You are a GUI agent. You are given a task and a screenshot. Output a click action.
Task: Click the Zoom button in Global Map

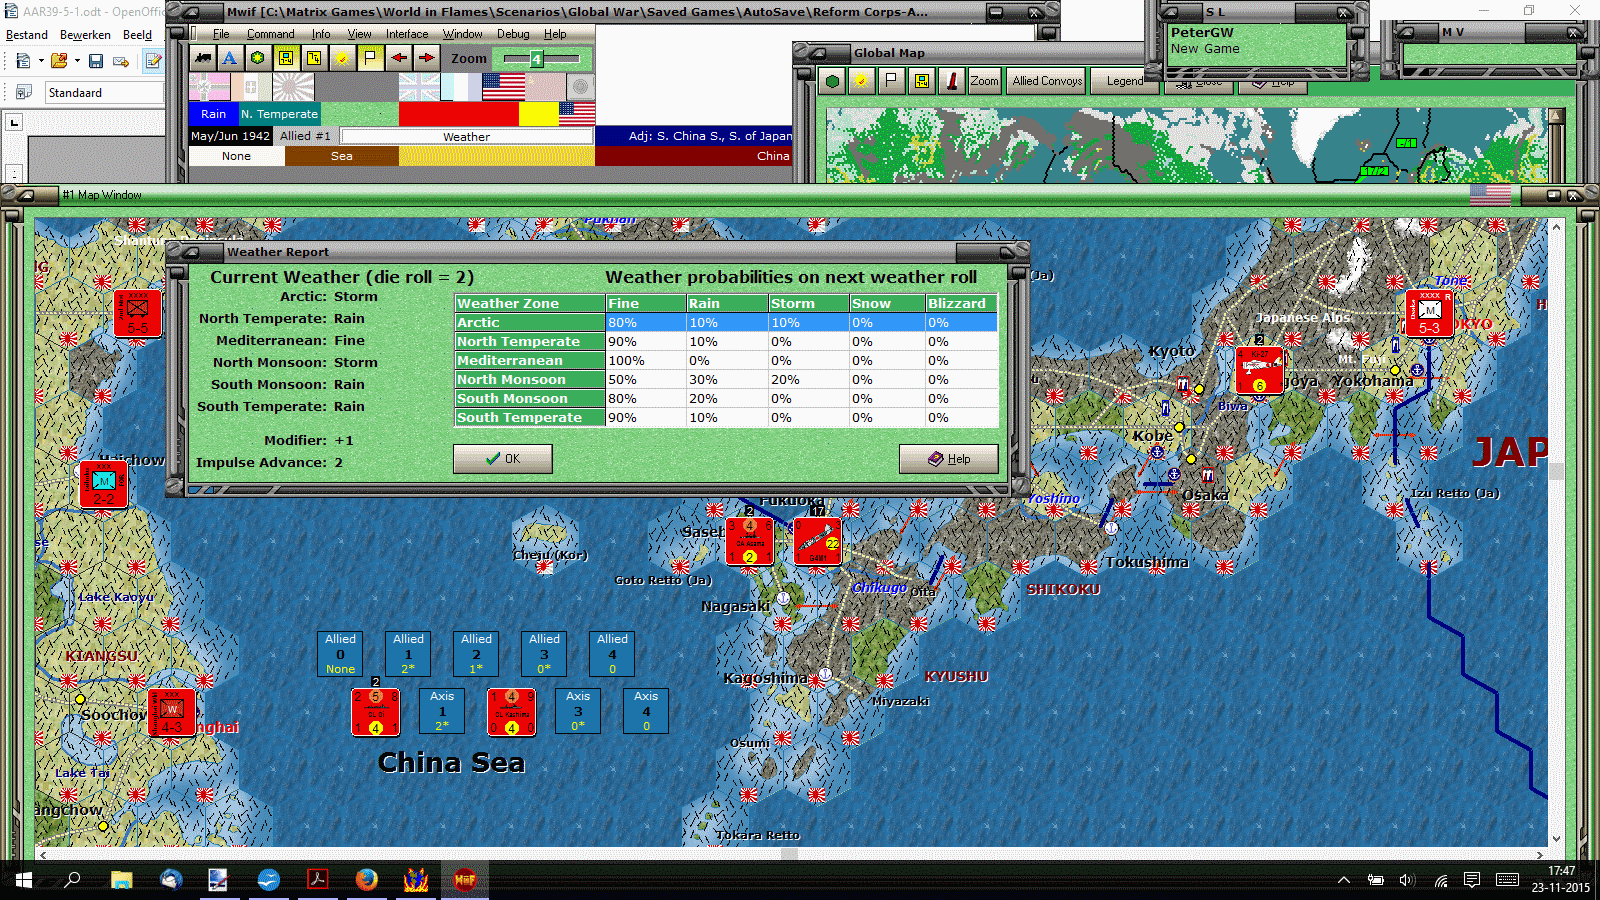[984, 81]
